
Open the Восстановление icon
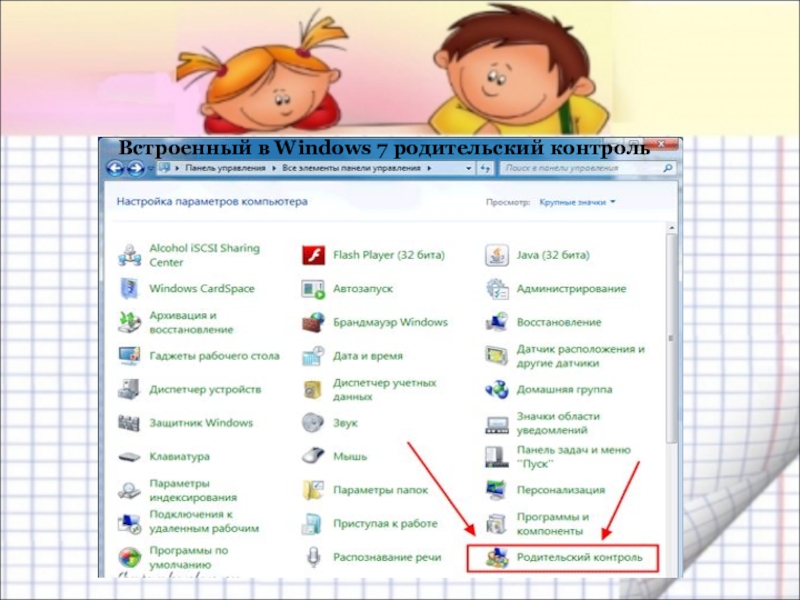pos(496,322)
